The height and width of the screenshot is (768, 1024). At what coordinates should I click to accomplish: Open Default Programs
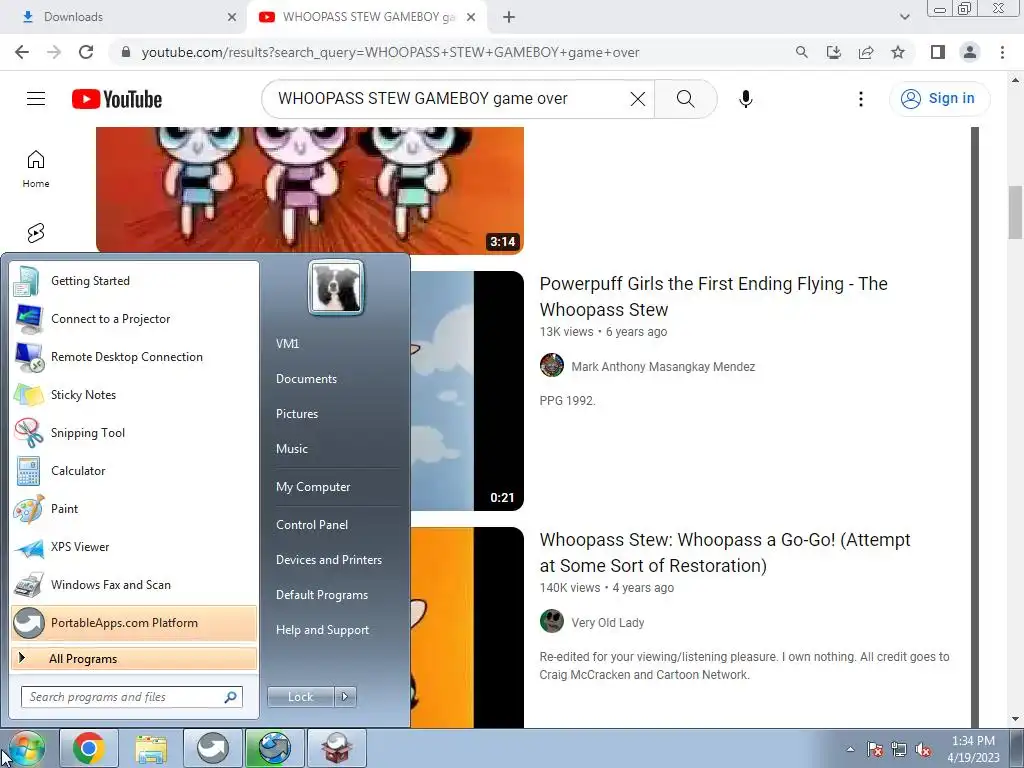[x=322, y=595]
